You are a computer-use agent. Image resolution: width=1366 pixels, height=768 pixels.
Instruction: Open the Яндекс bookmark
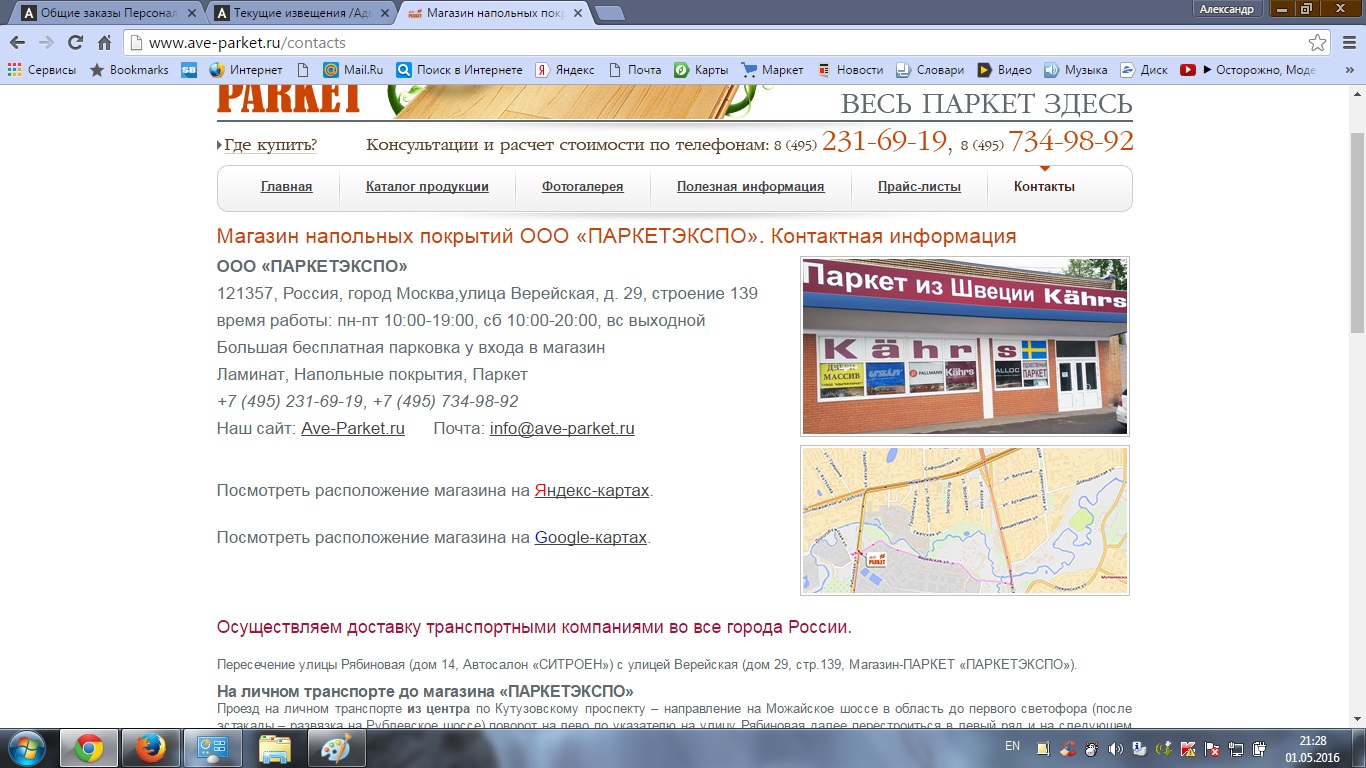click(565, 70)
